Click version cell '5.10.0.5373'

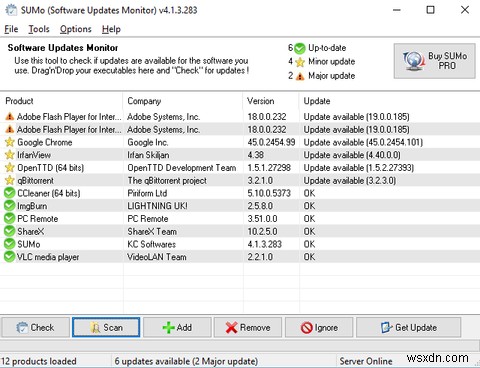(269, 193)
